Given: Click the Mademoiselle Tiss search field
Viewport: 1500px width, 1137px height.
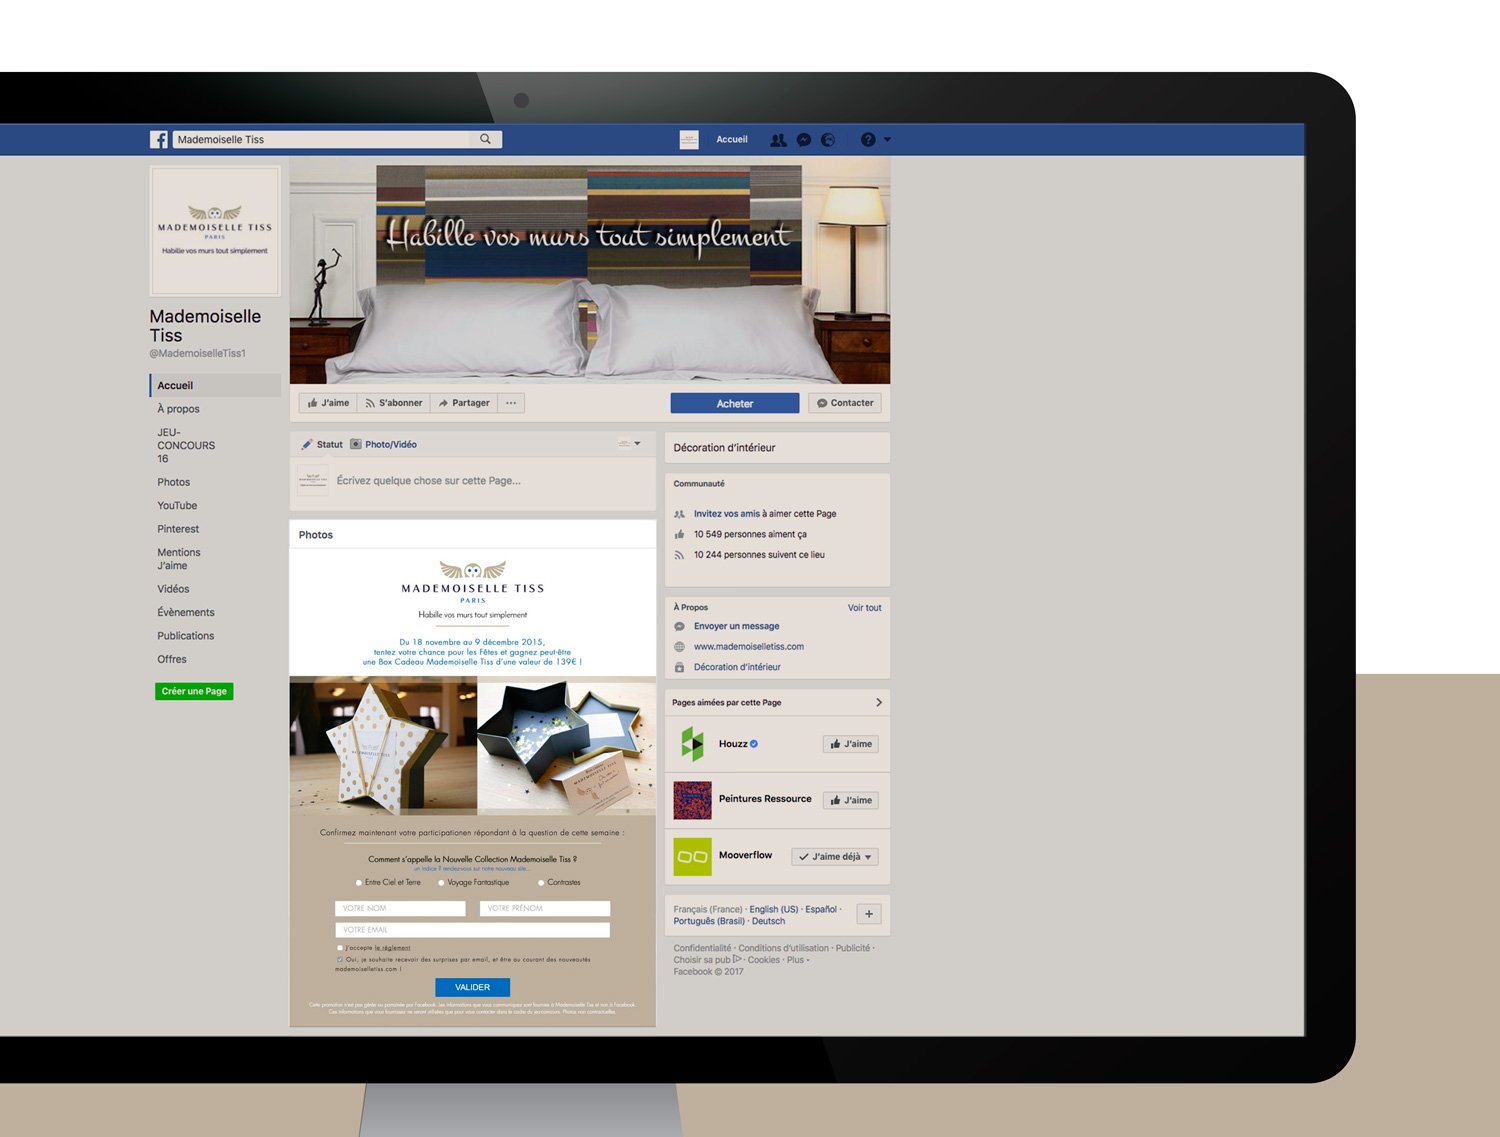Looking at the screenshot, I should click(322, 139).
